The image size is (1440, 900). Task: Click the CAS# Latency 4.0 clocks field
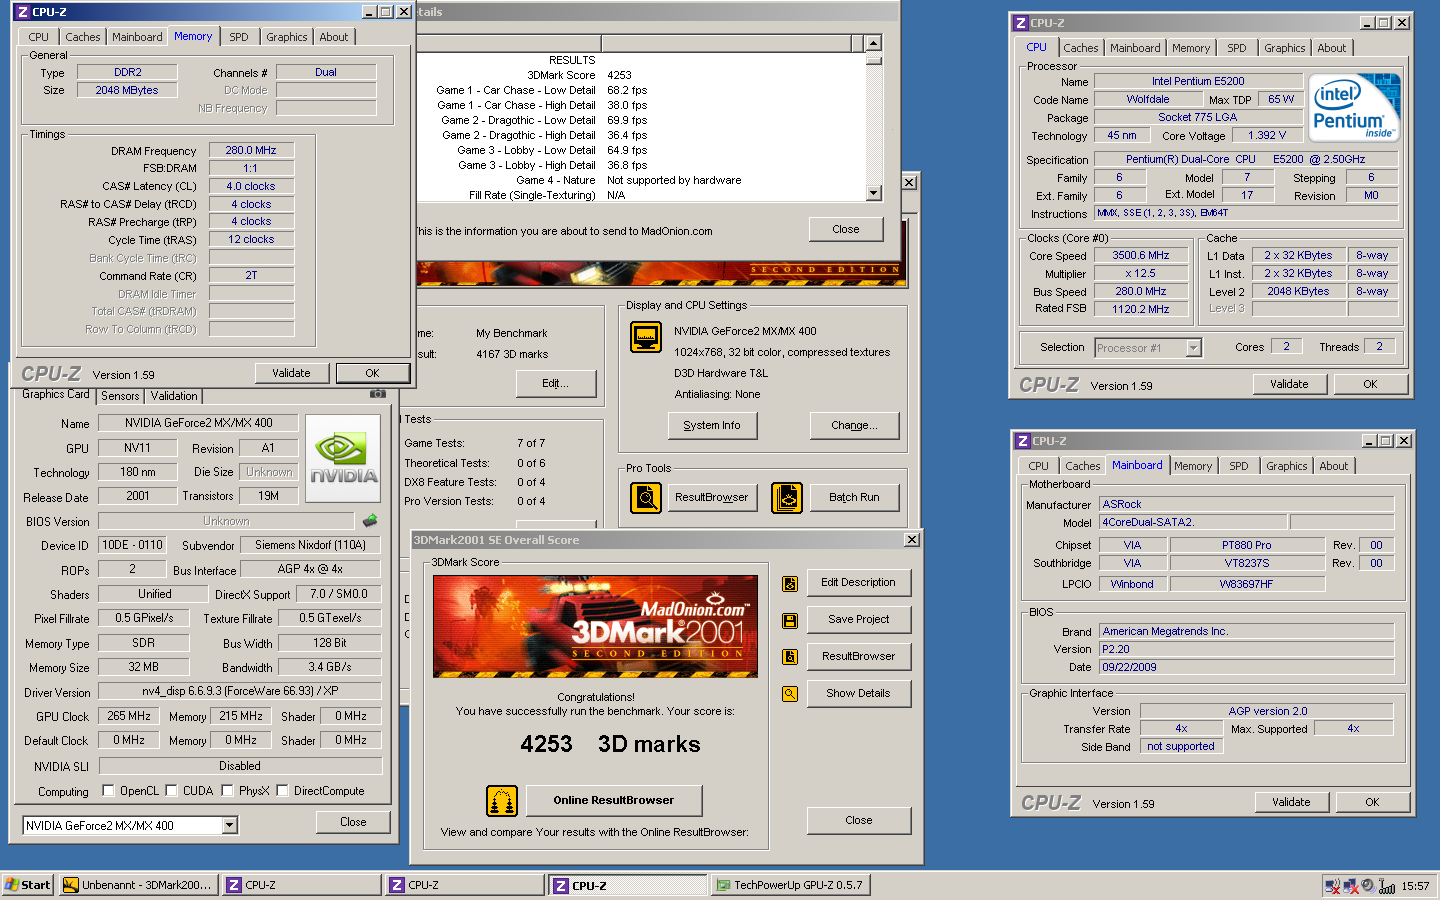(x=251, y=186)
